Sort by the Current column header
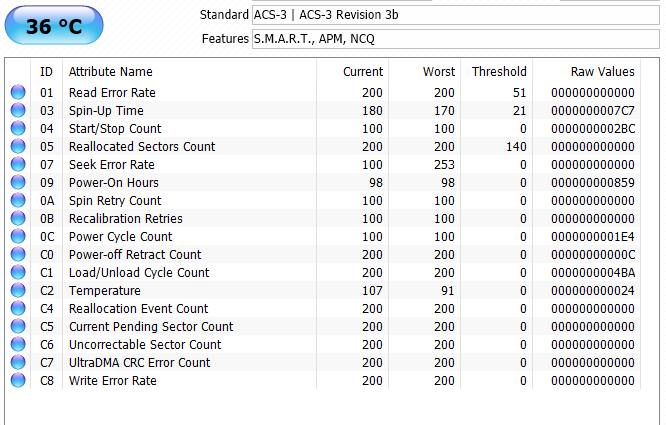Viewport: 666px width, 425px height. tap(363, 72)
